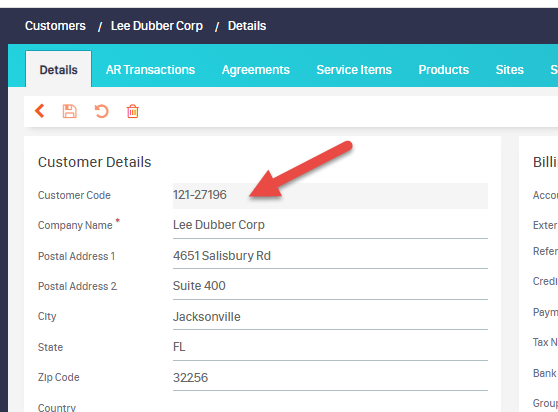
Task: Click the Customer Code field
Action: 330,195
